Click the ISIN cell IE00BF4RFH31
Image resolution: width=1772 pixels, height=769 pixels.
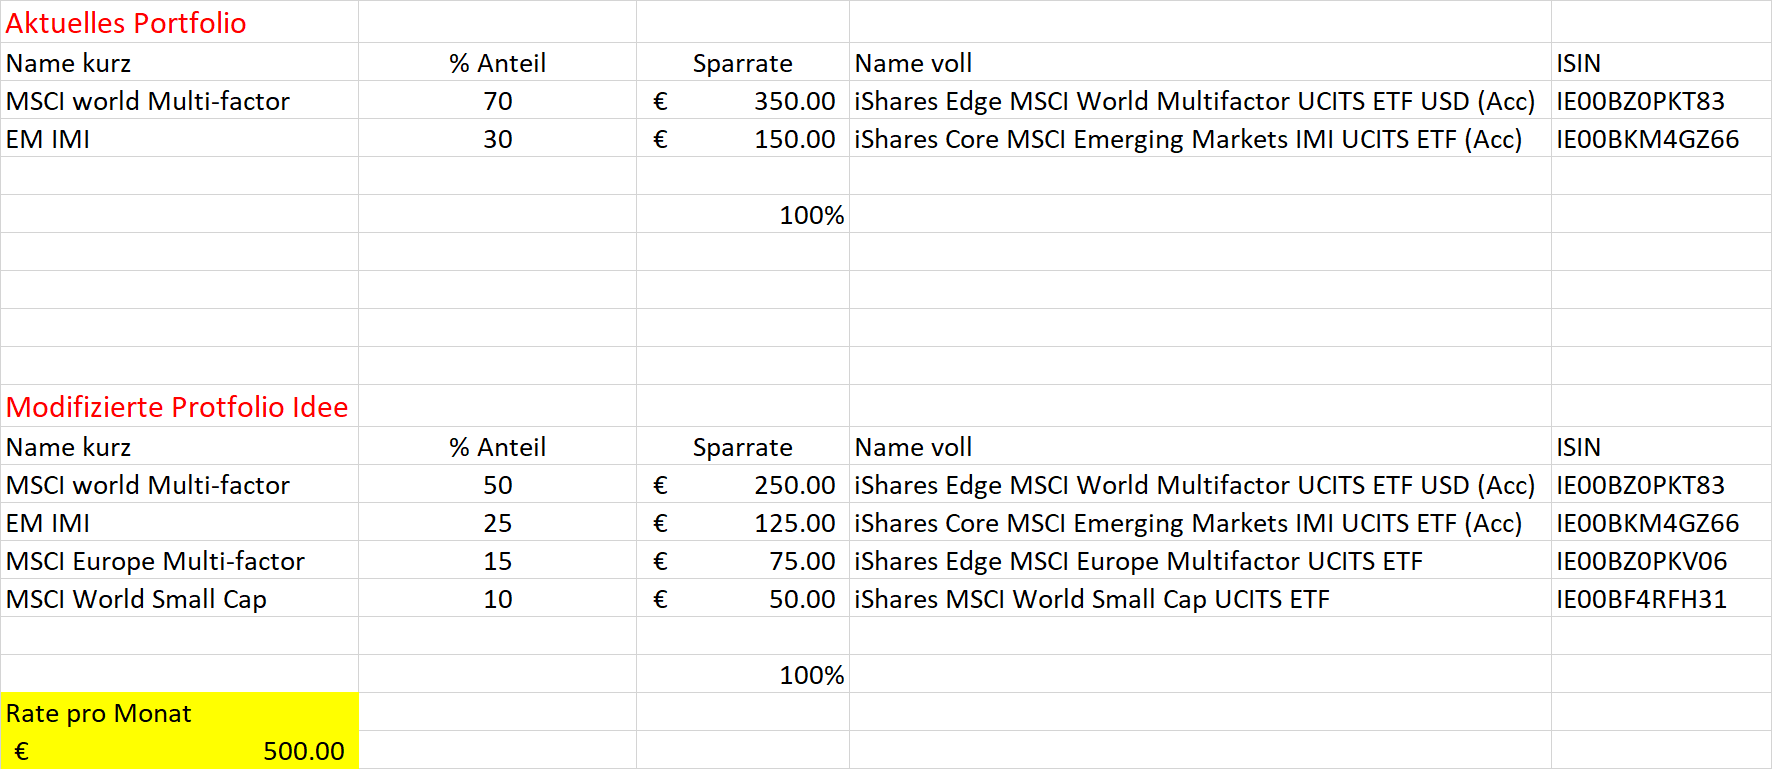pyautogui.click(x=1661, y=598)
